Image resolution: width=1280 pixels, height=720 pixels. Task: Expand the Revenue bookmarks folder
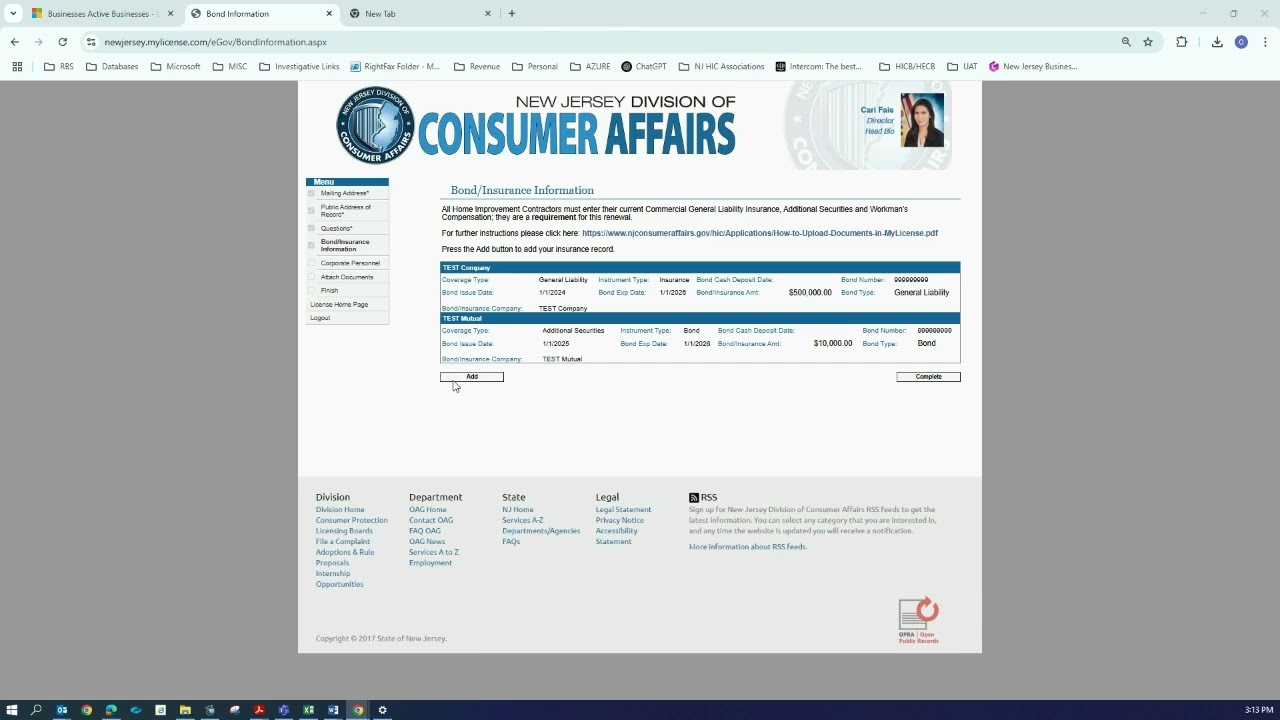tap(477, 66)
